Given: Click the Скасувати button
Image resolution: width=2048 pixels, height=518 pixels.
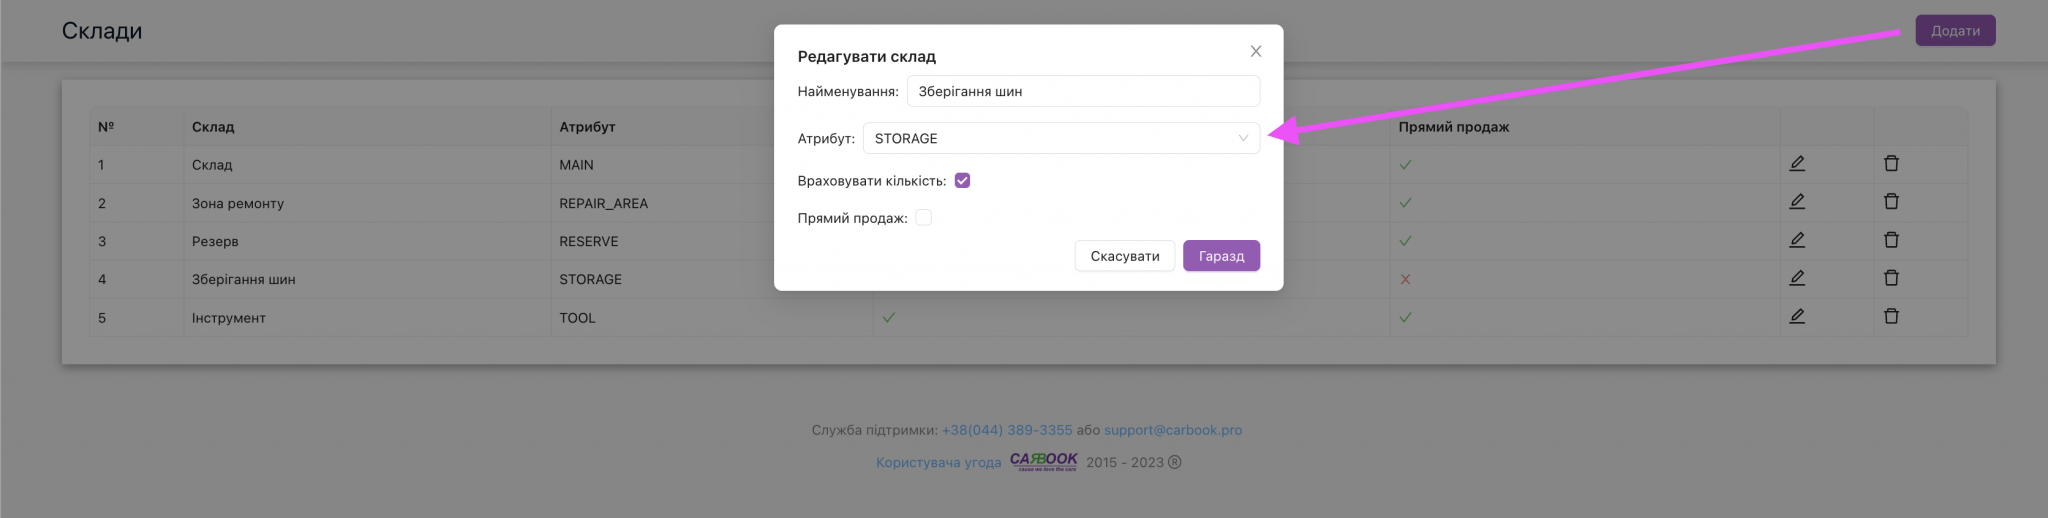Looking at the screenshot, I should coord(1125,256).
